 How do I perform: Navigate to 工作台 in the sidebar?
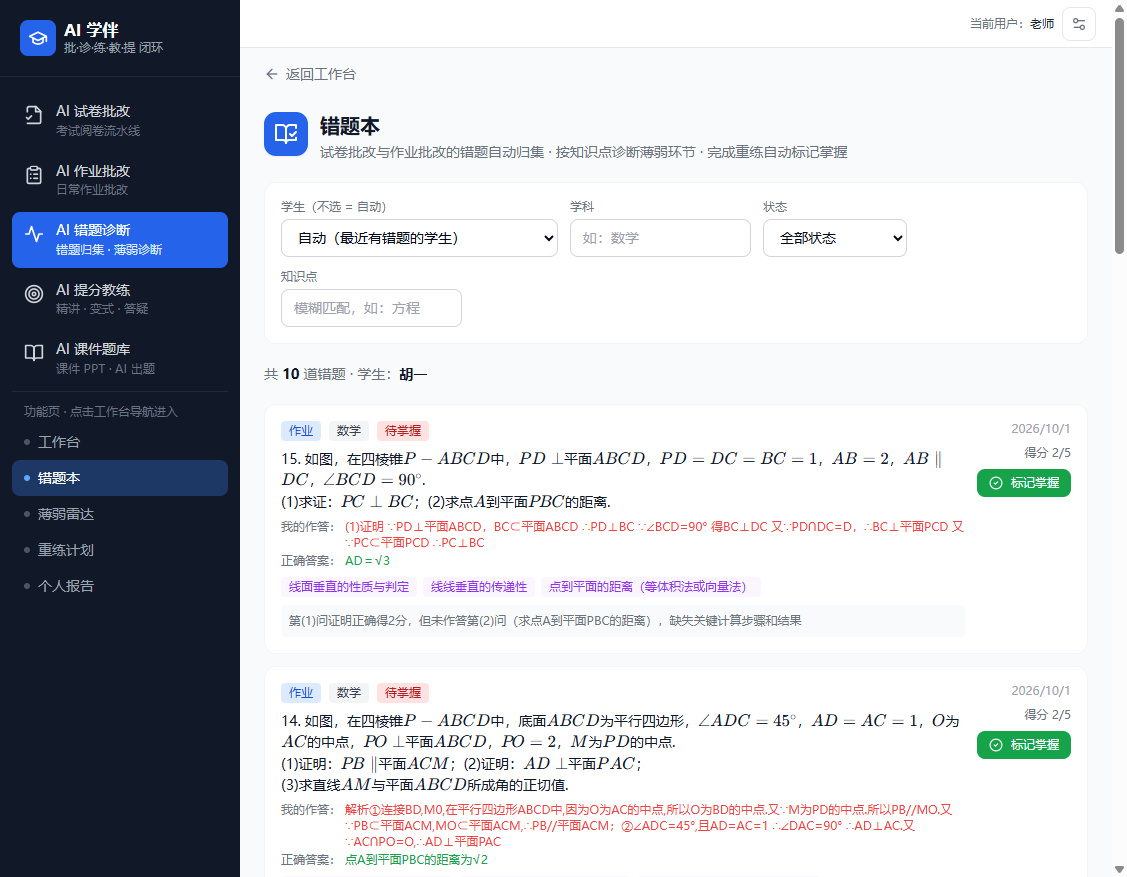[x=120, y=442]
